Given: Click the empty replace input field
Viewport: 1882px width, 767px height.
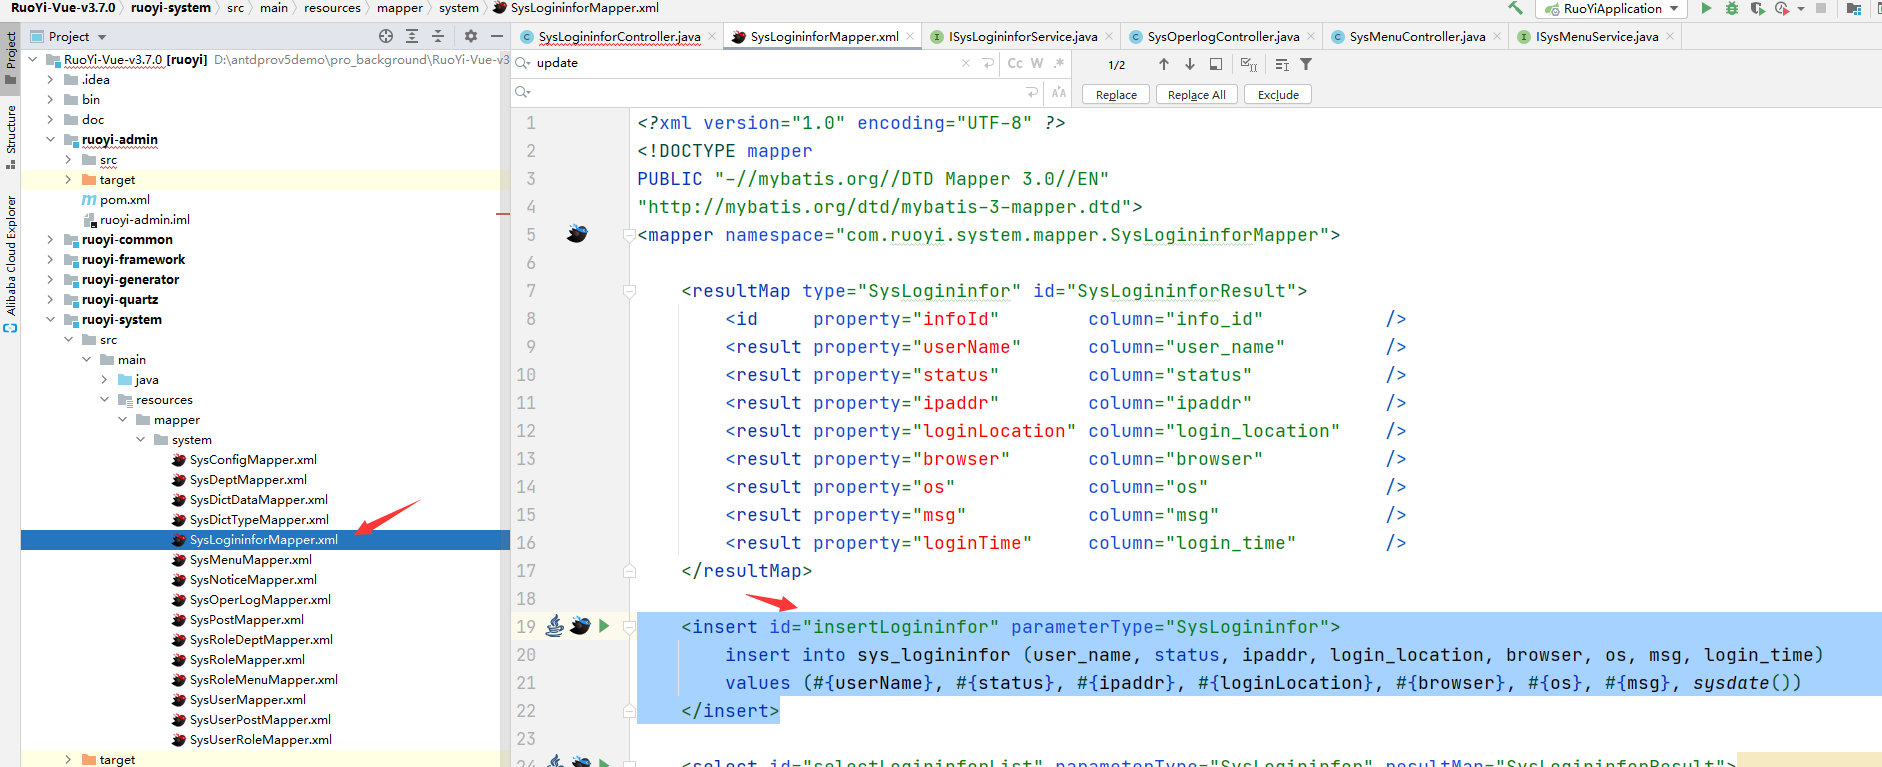Looking at the screenshot, I should [775, 92].
